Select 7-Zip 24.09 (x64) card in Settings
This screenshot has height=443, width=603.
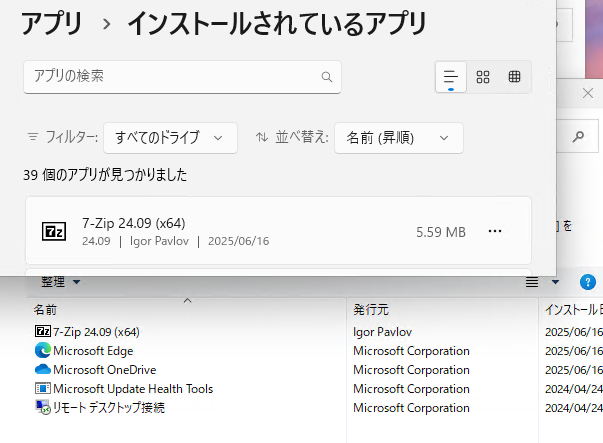(278, 231)
